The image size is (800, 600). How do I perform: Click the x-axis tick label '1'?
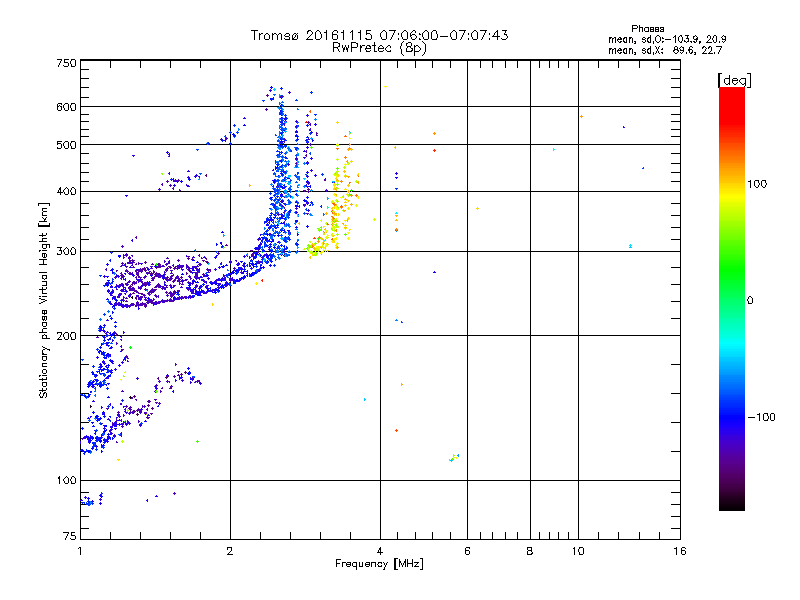[80, 551]
